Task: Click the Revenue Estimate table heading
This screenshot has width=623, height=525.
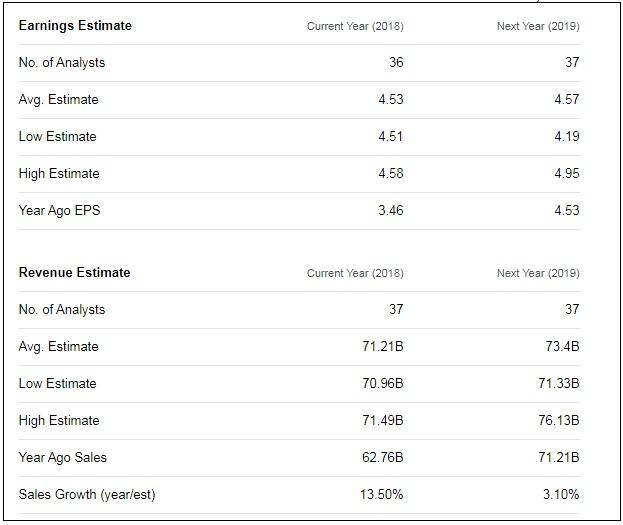Action: [x=74, y=272]
